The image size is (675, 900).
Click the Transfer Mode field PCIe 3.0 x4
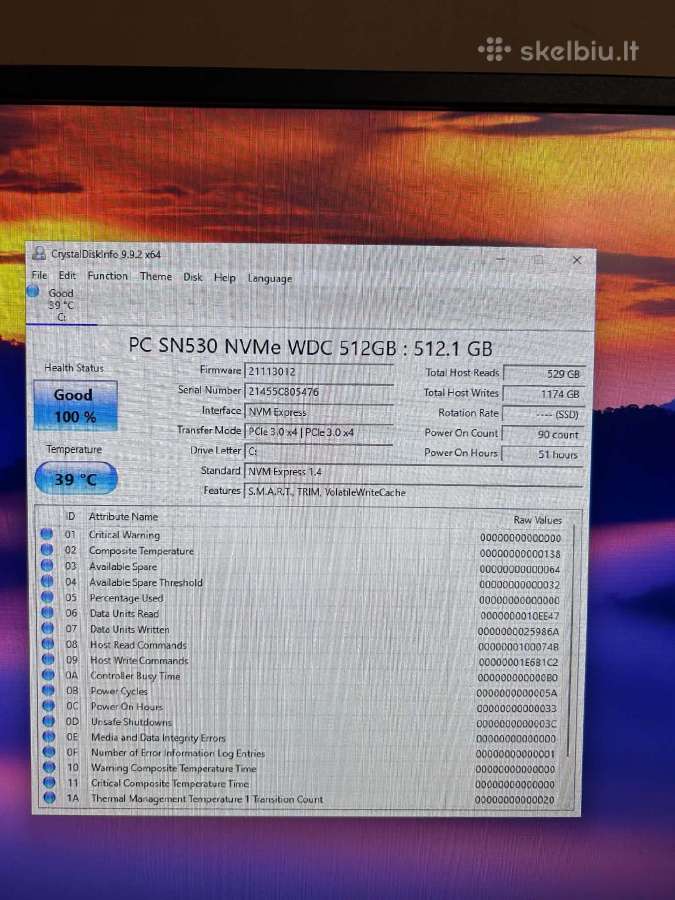coord(319,432)
